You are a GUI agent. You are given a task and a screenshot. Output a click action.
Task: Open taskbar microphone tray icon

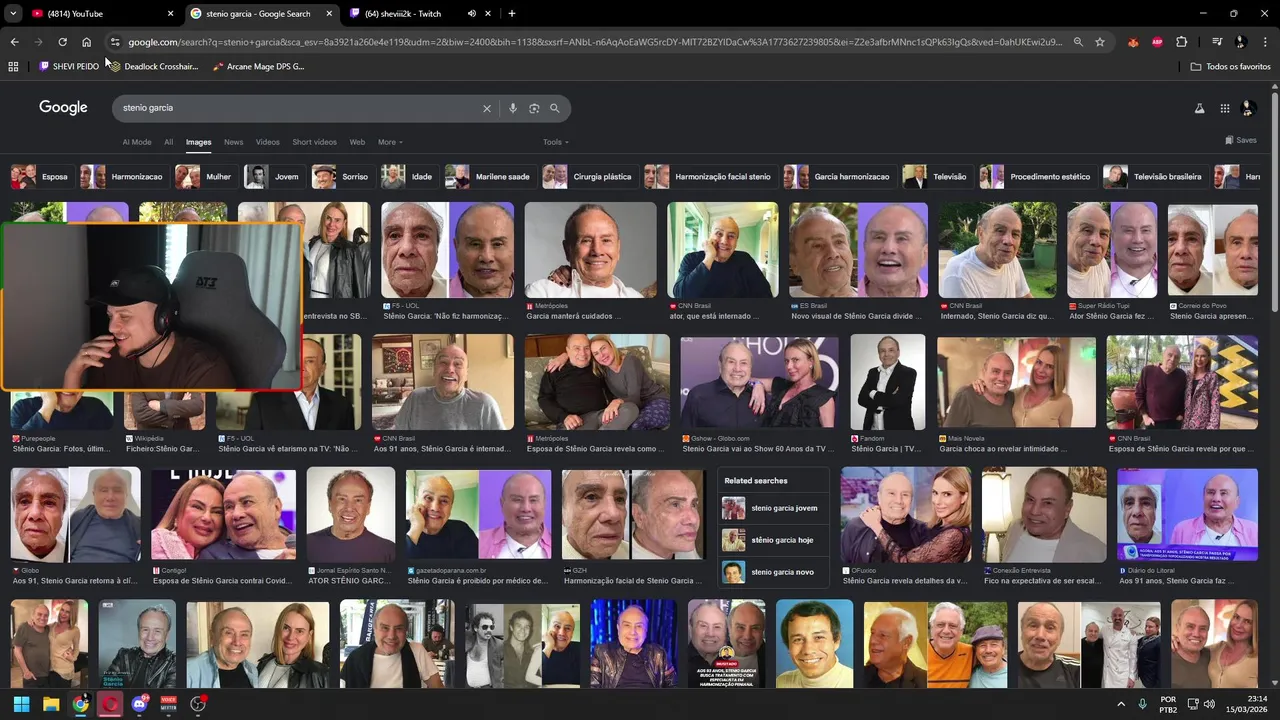click(x=1143, y=704)
